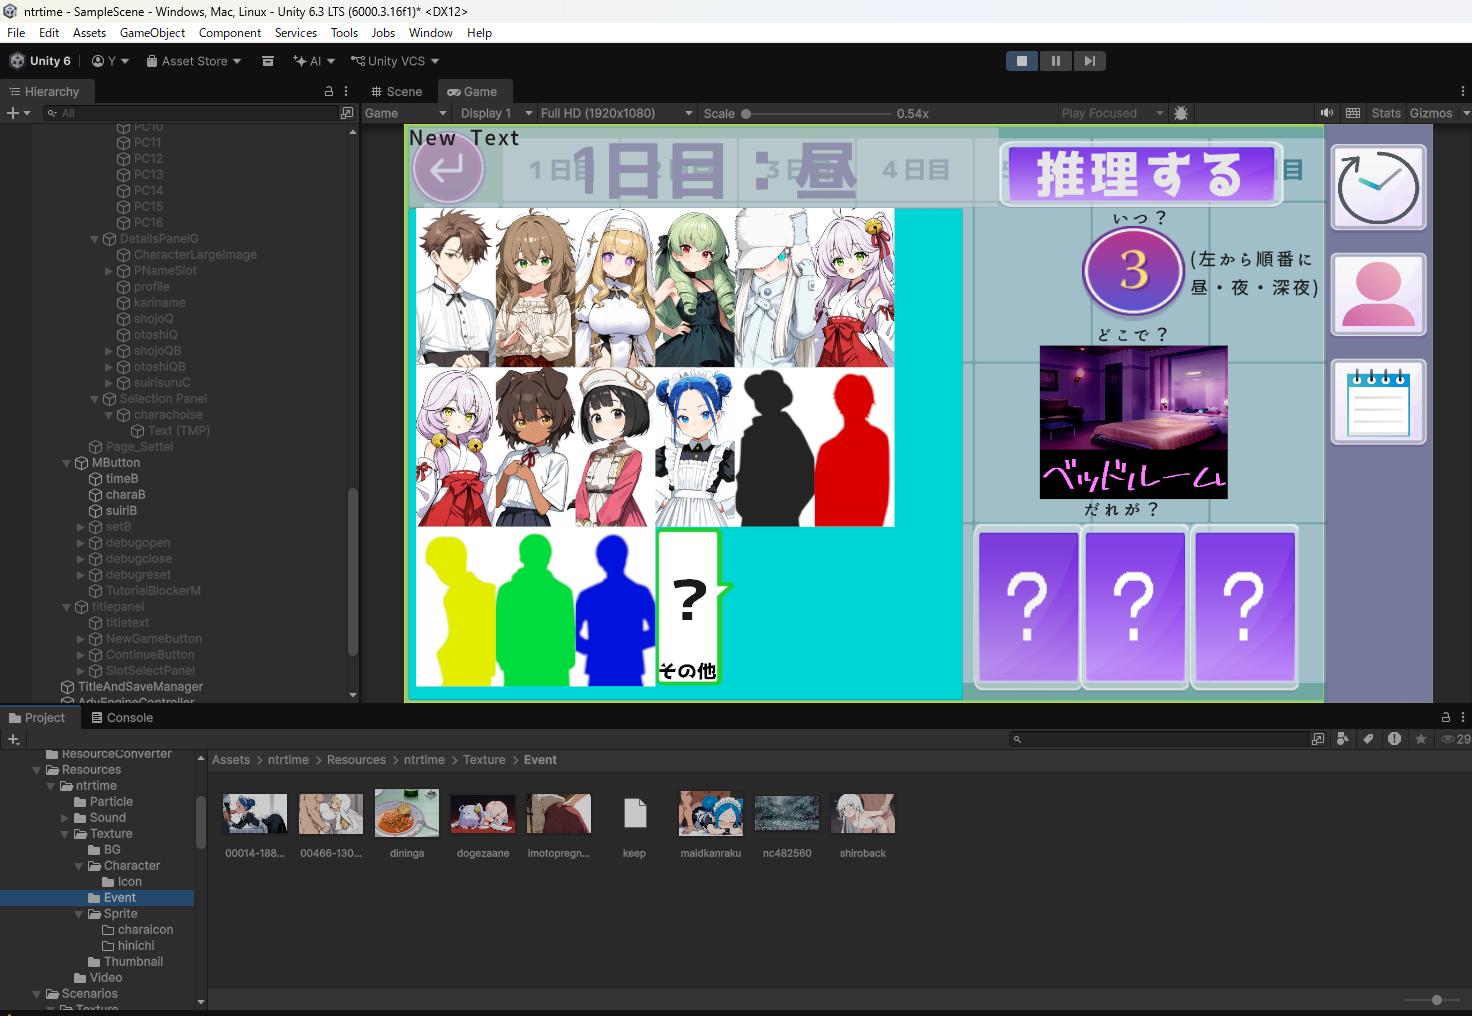The image size is (1472, 1016).
Task: Open the Unity VCS dropdown
Action: tap(395, 61)
